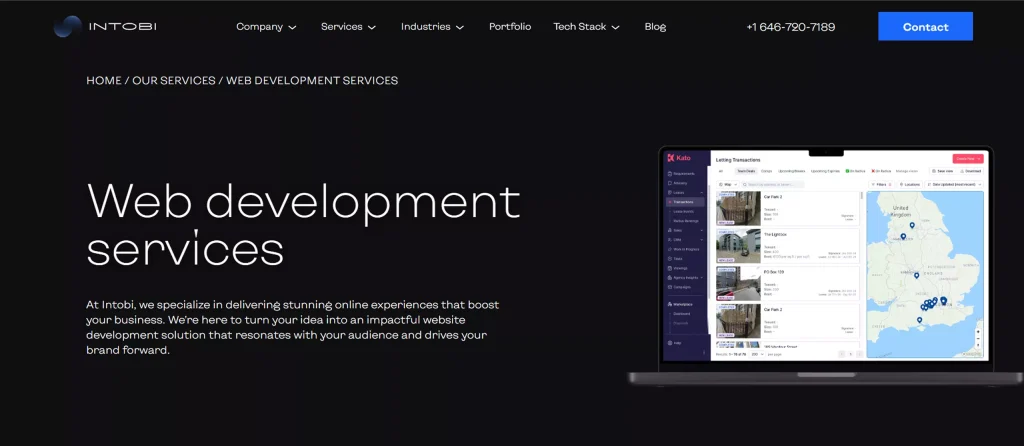Expand the Company dropdown menu
Viewport: 1024px width, 446px height.
(266, 27)
